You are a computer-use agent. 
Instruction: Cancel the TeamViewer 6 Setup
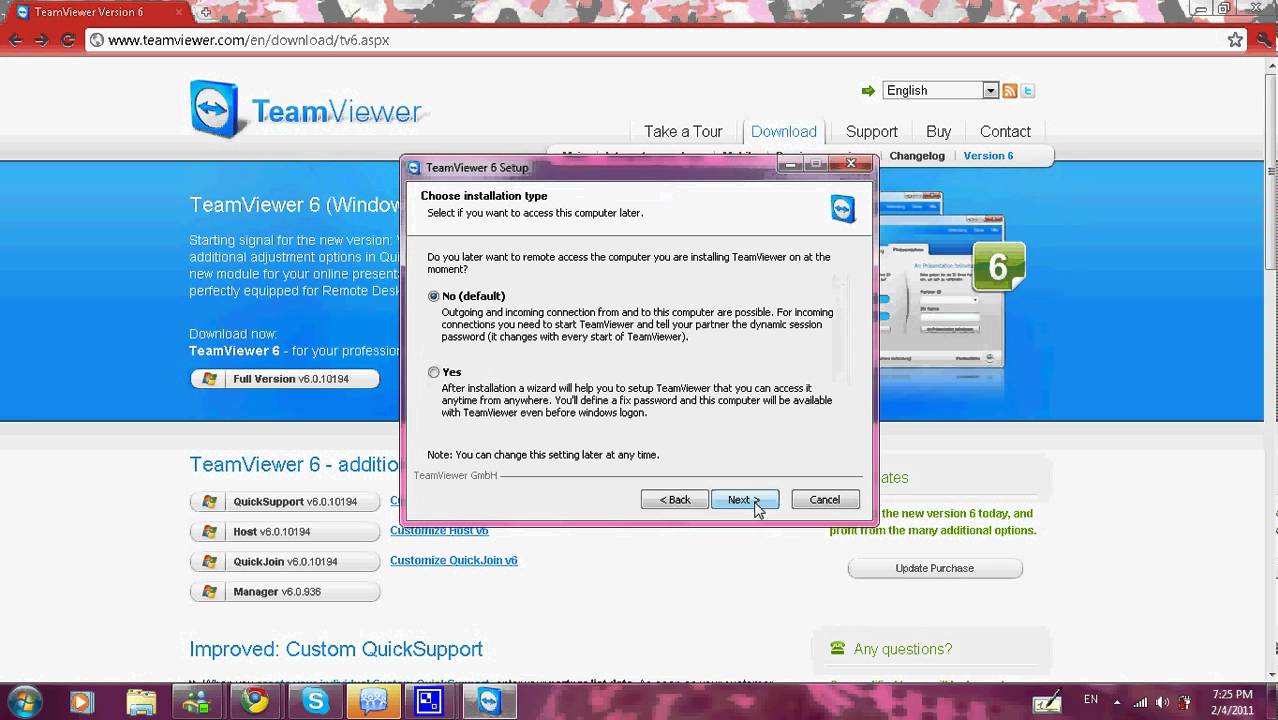coord(825,499)
